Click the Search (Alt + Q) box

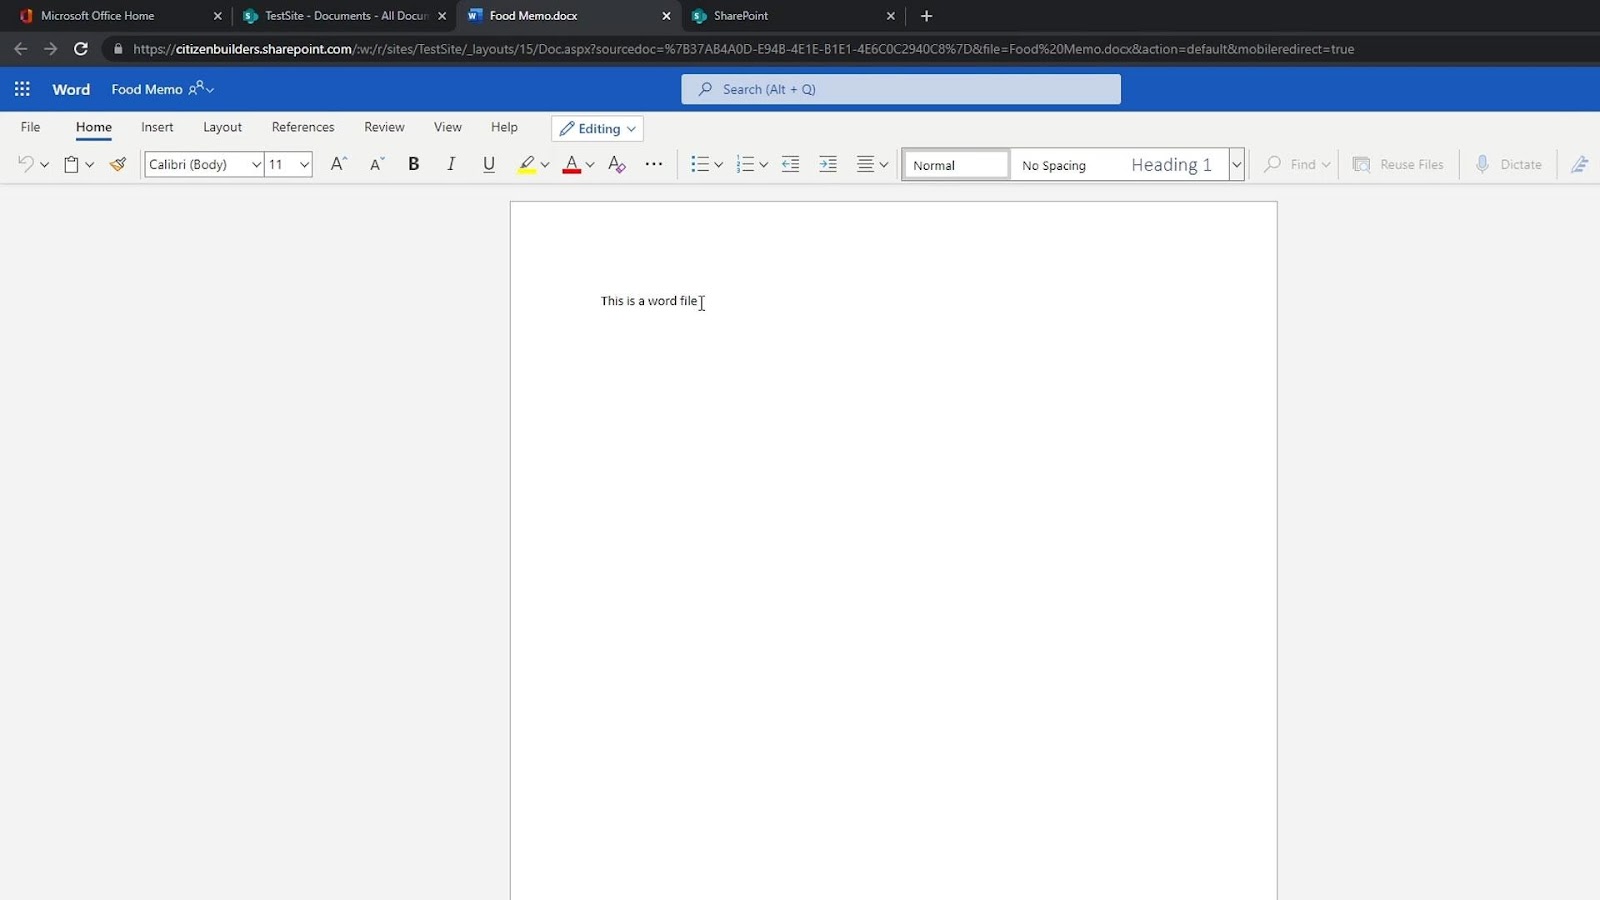click(900, 89)
